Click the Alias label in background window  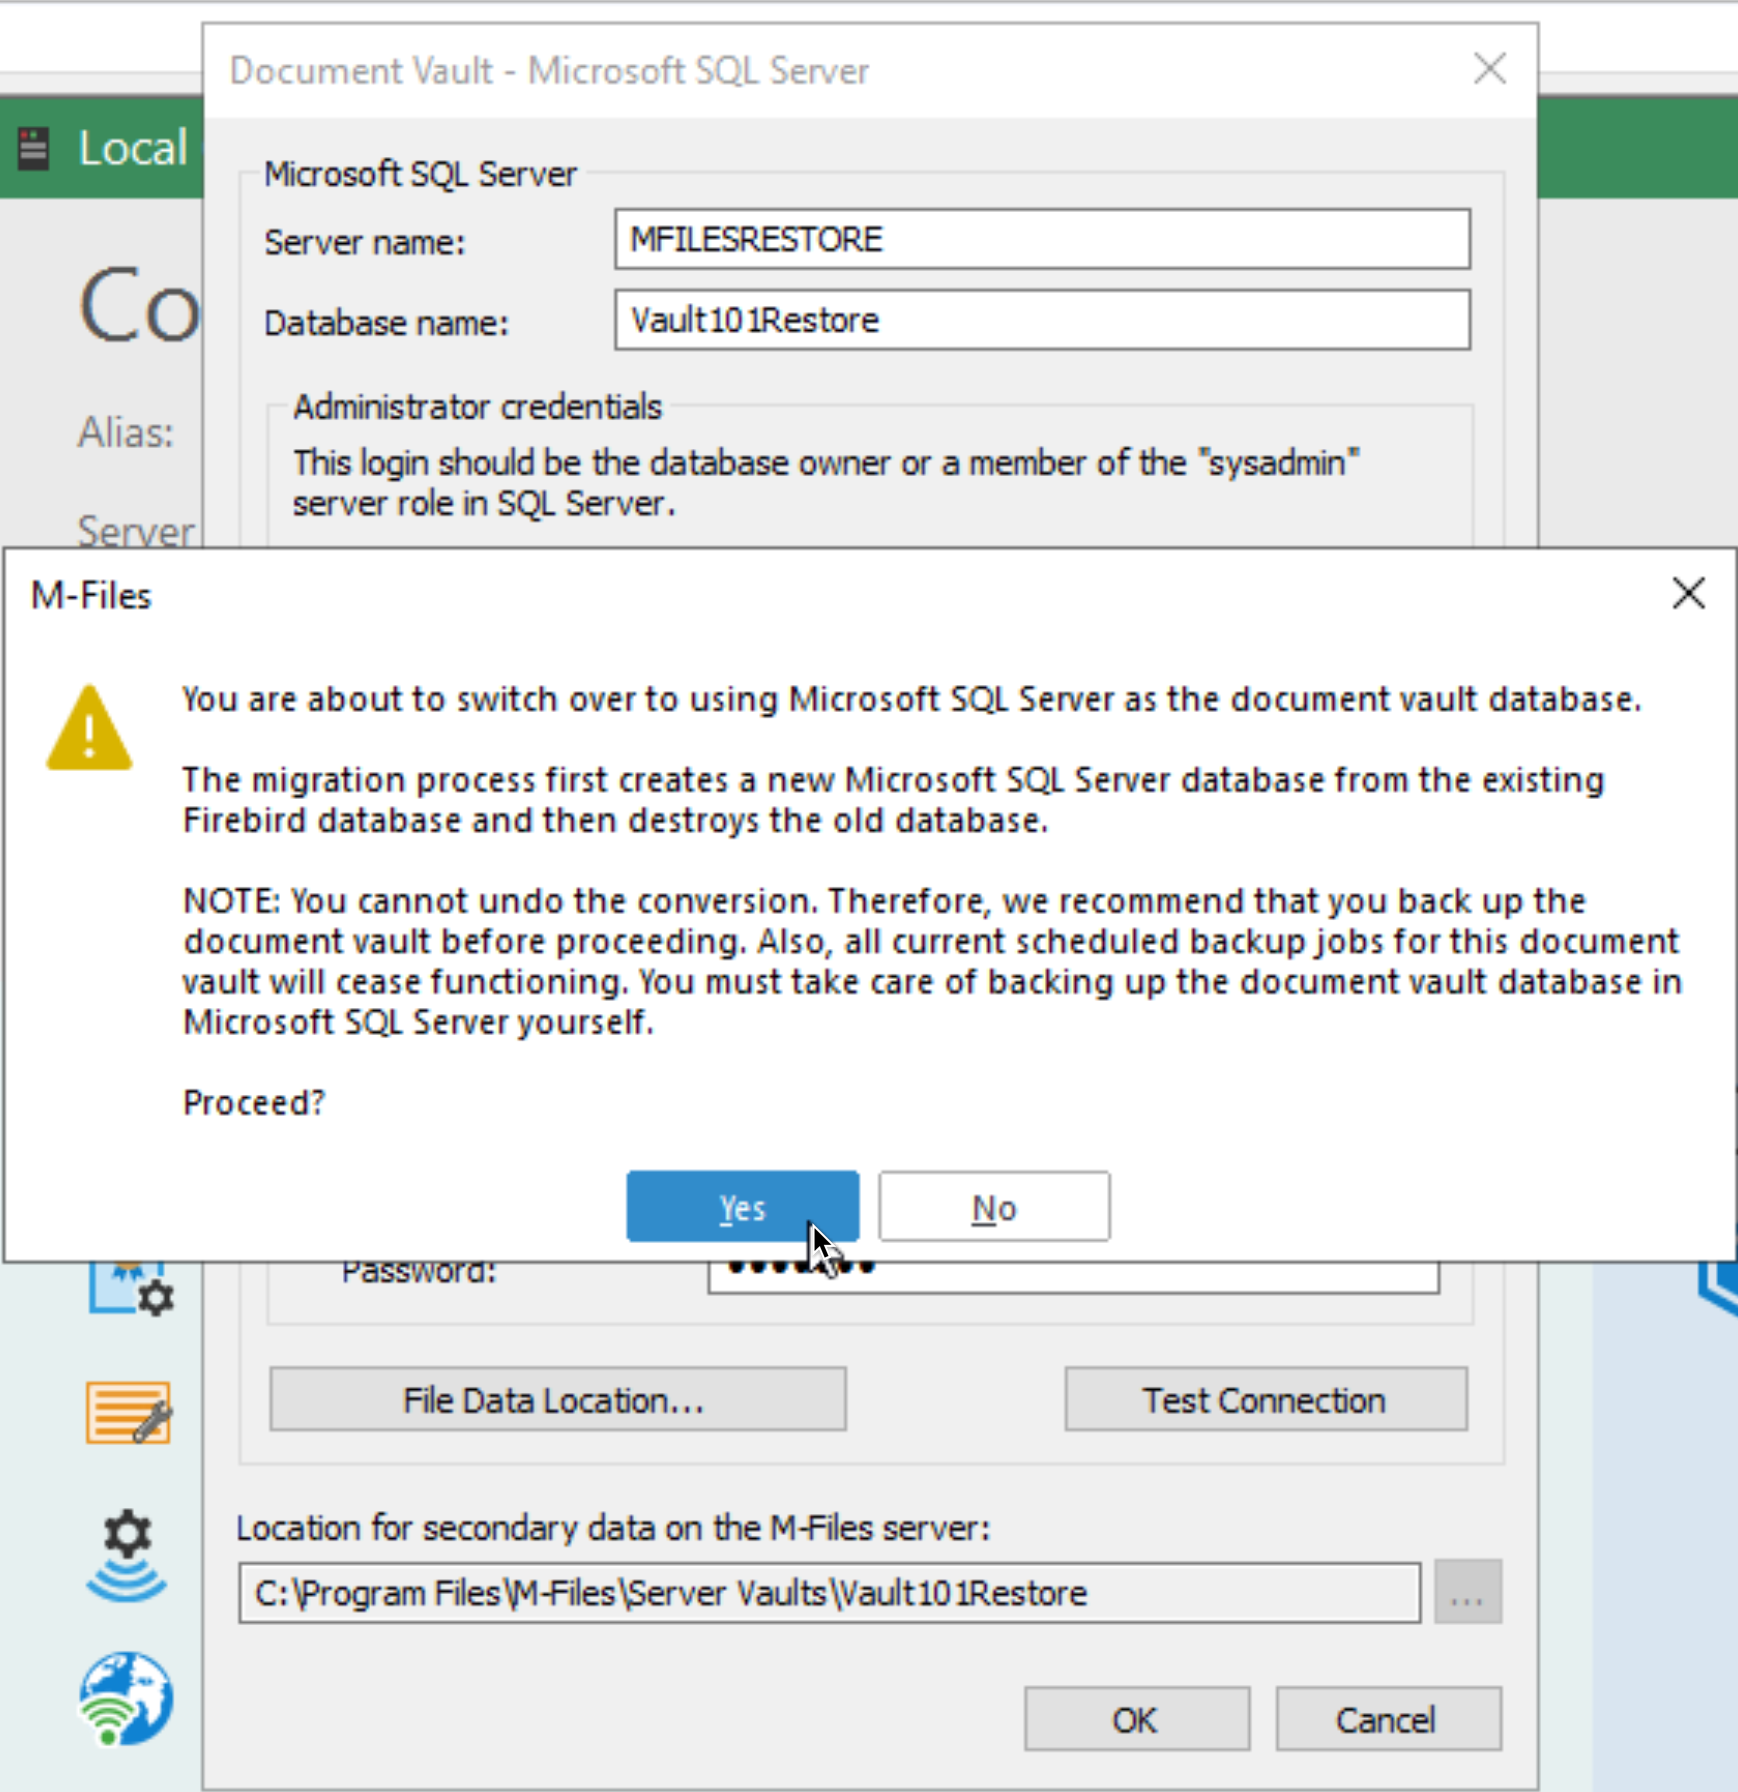(x=126, y=433)
